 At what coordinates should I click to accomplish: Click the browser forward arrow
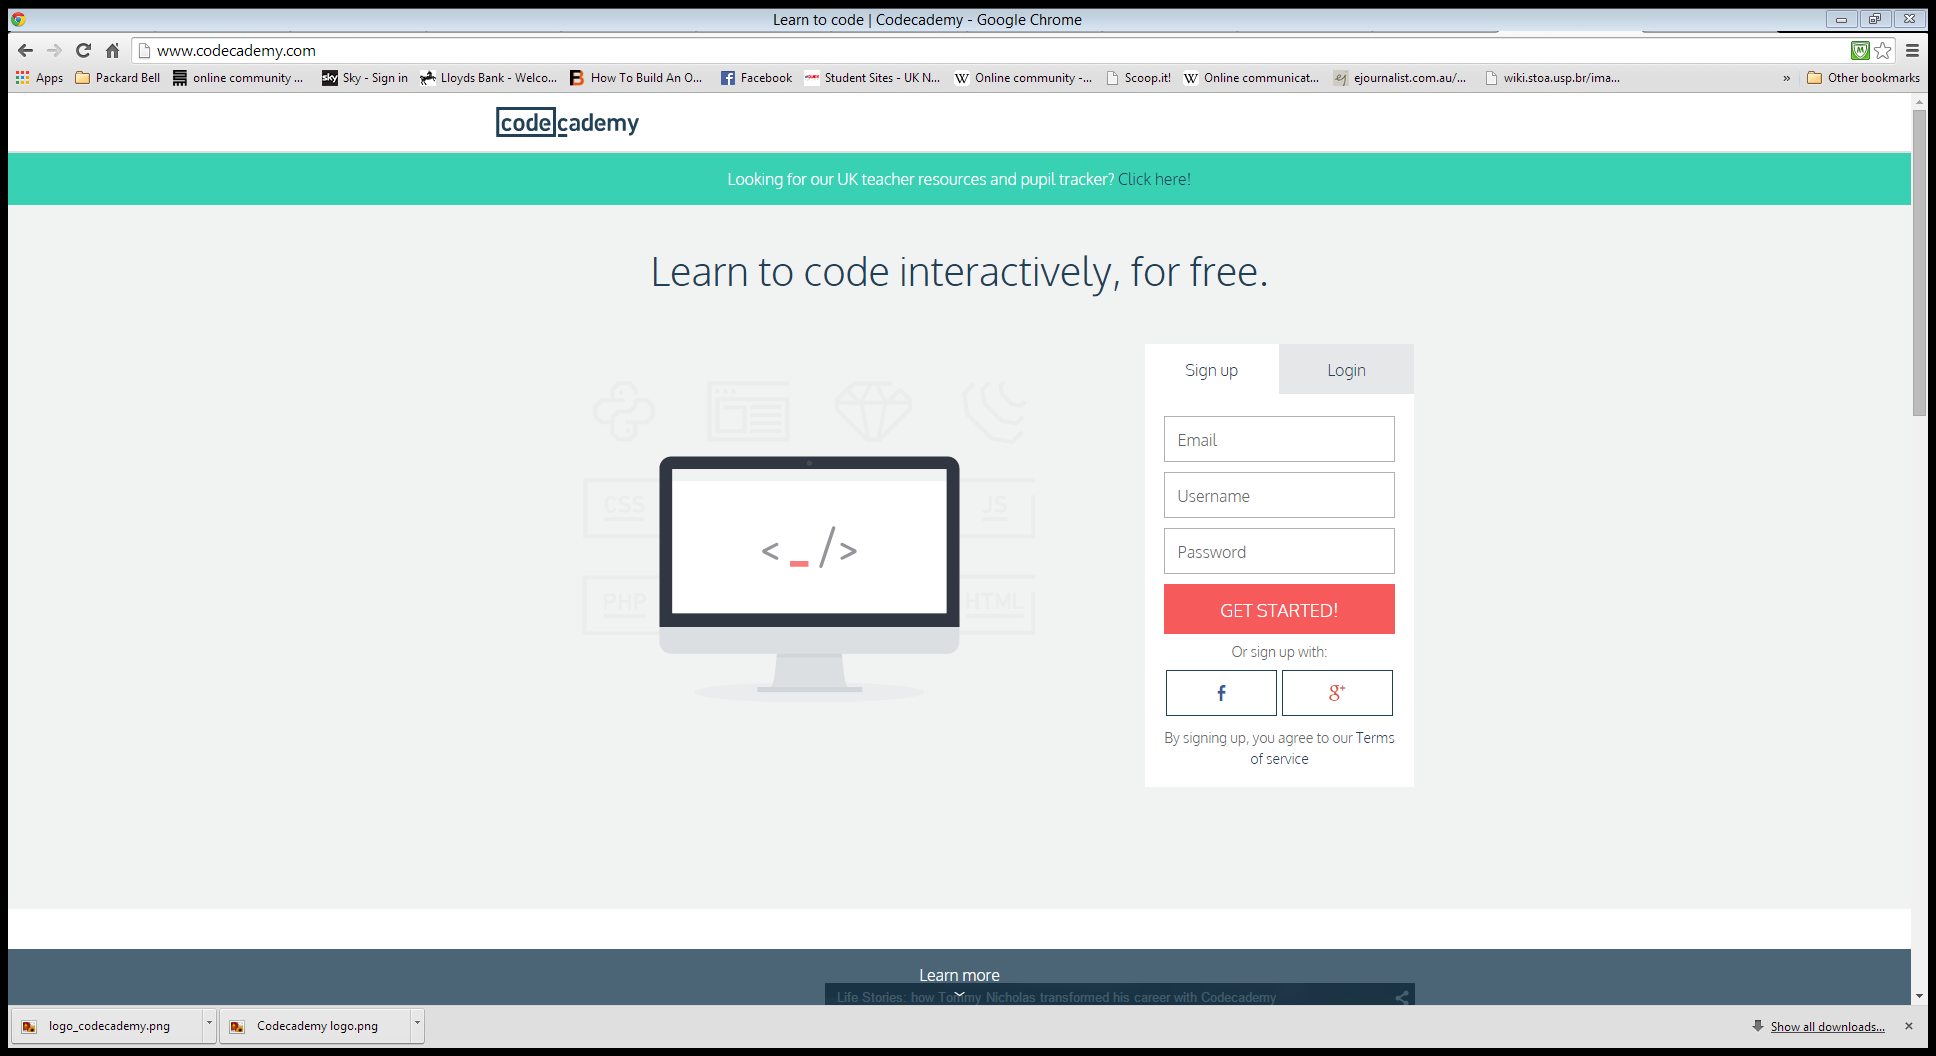coord(55,50)
